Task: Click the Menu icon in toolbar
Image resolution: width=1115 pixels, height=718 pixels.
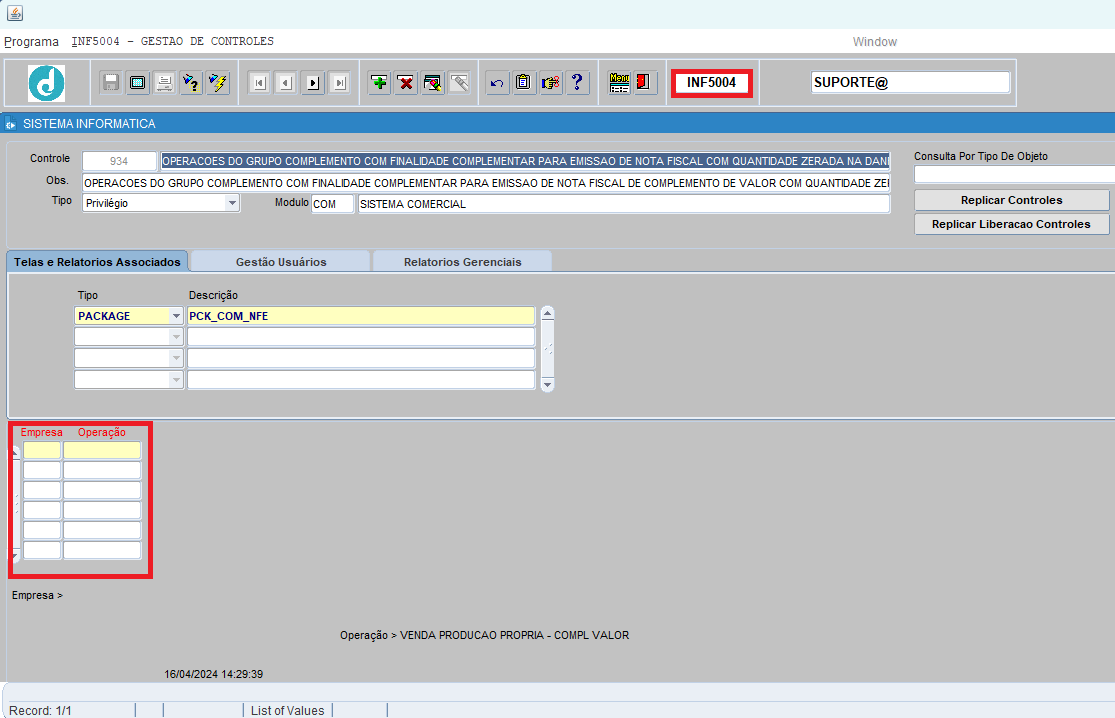Action: point(619,83)
